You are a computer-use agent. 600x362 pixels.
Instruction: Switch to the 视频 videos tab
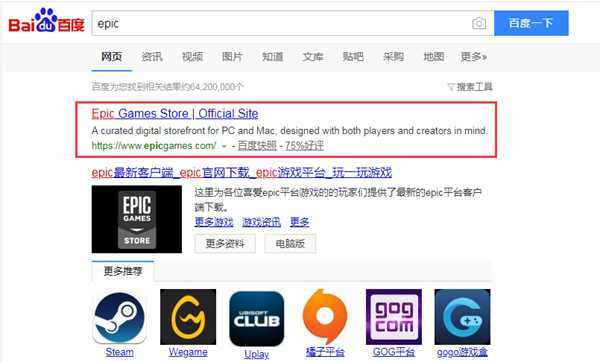click(x=192, y=57)
